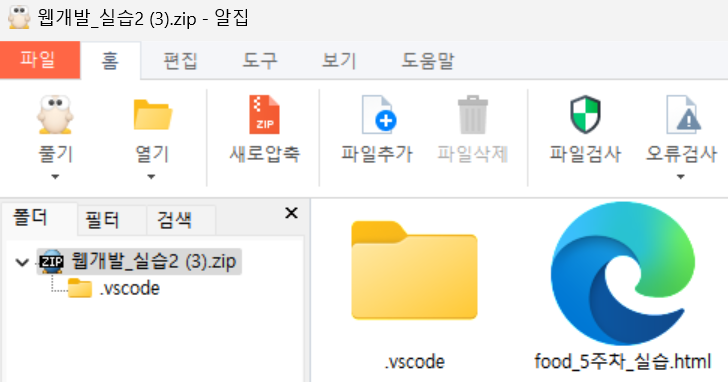Image resolution: width=728 pixels, height=382 pixels.
Task: Switch to the 홈 ribbon tab
Action: point(110,60)
